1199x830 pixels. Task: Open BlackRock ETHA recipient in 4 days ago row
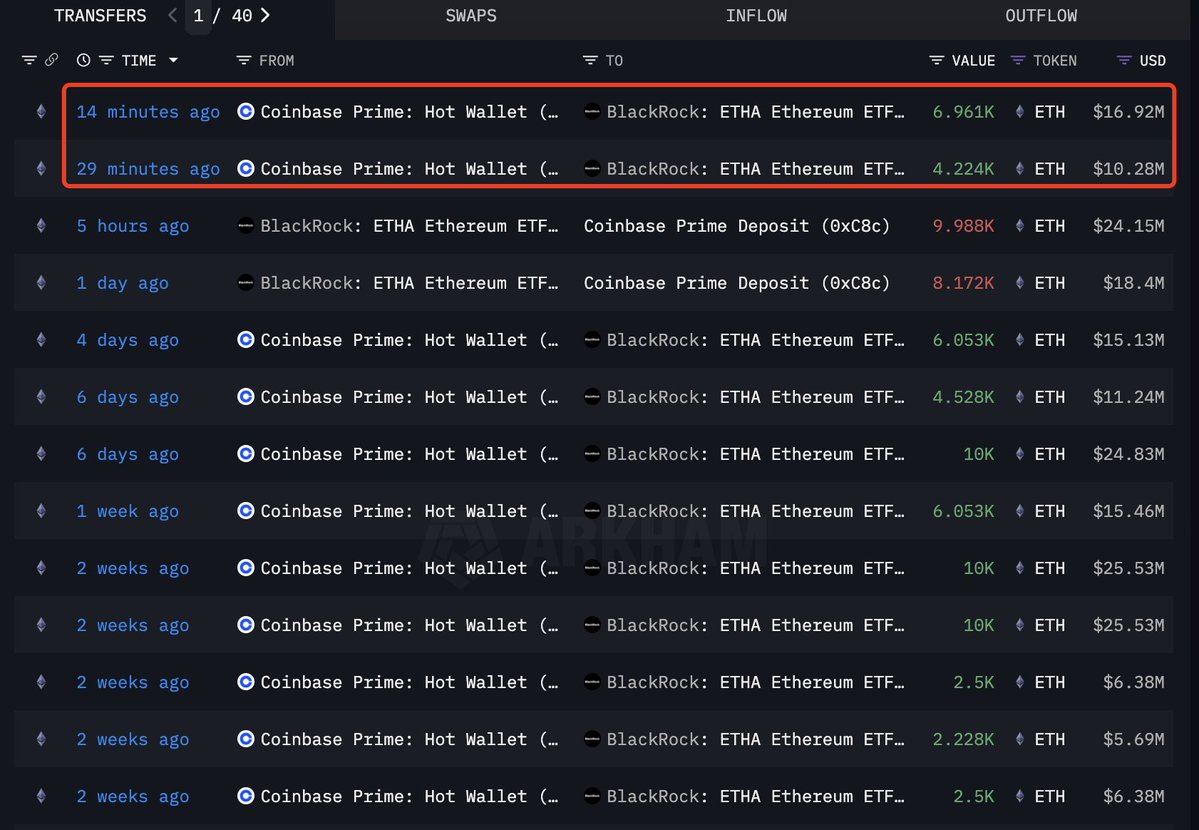click(x=755, y=340)
